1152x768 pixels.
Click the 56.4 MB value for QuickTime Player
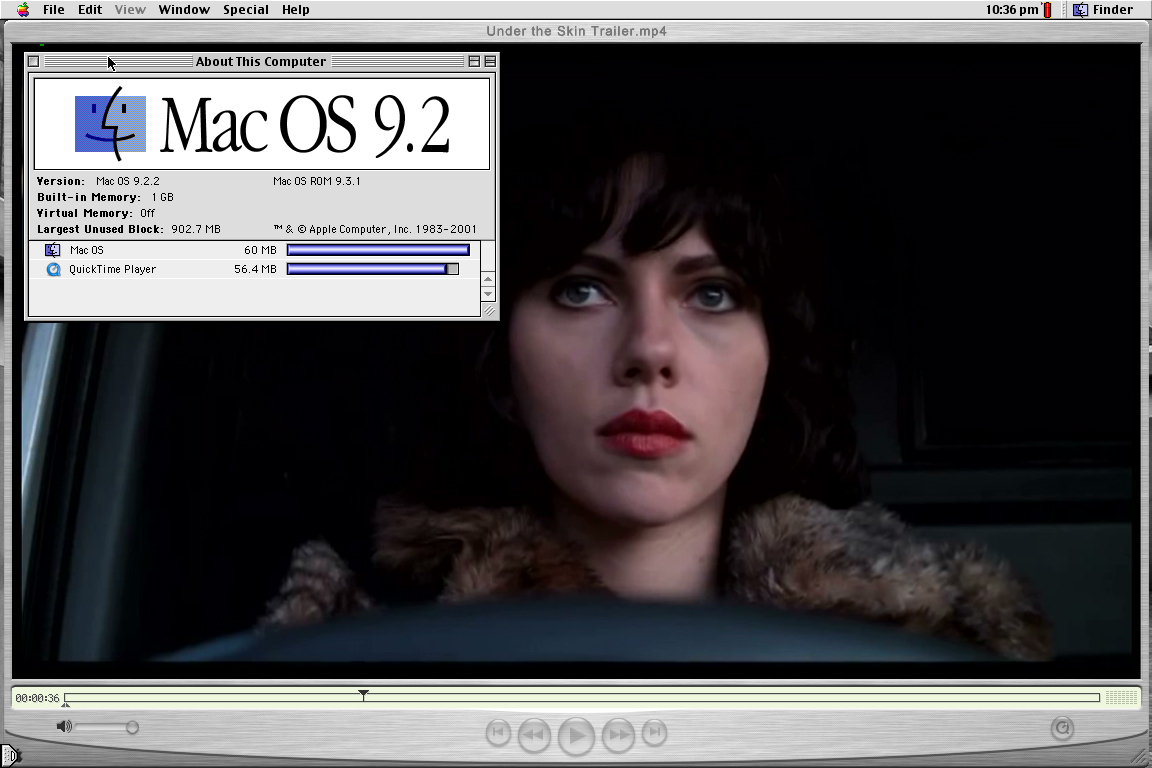click(255, 269)
